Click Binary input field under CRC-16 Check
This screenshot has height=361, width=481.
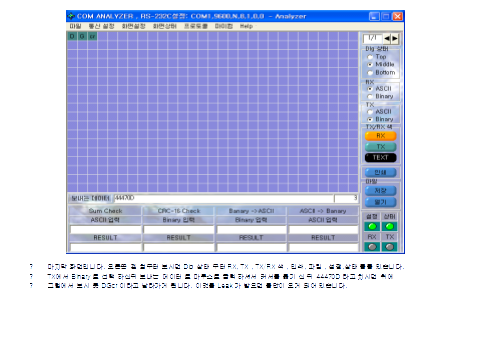(179, 230)
